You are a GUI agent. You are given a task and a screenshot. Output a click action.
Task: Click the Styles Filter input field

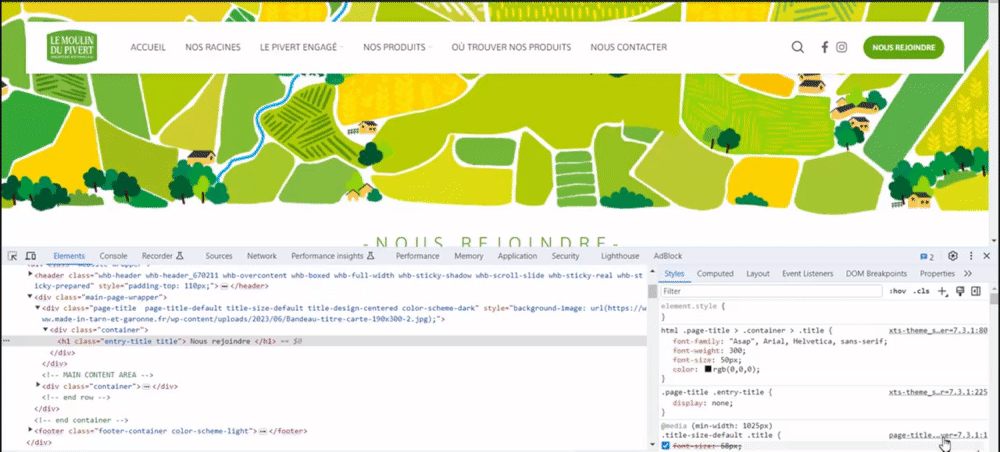pyautogui.click(x=772, y=291)
